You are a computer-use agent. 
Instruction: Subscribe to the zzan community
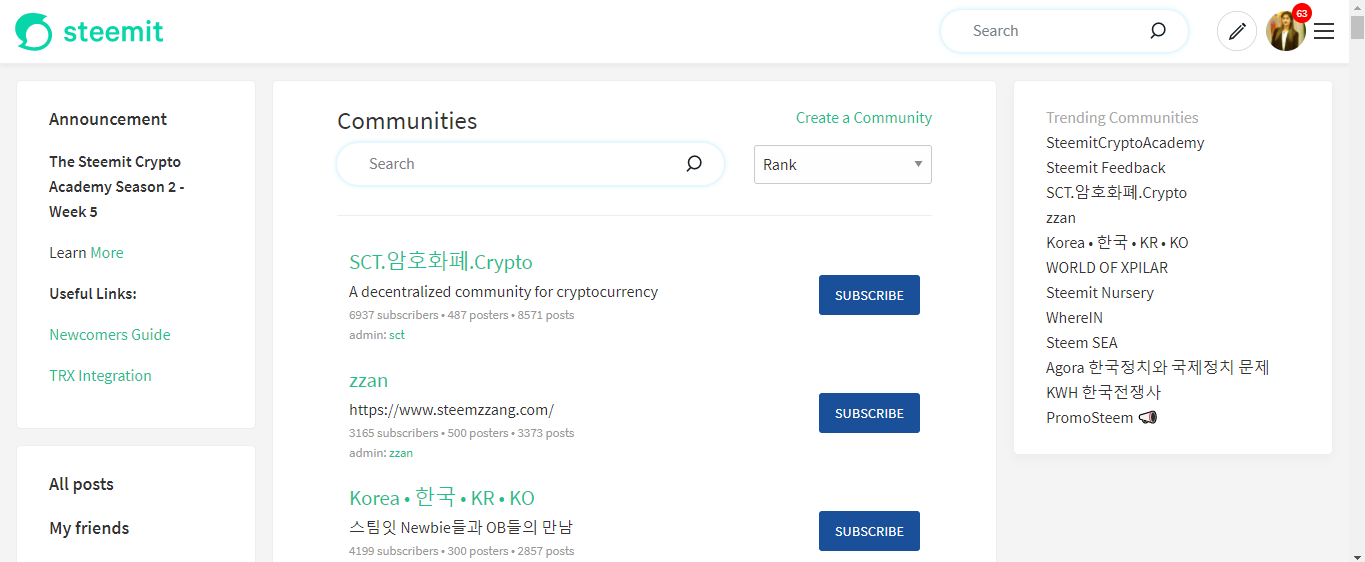(x=869, y=413)
